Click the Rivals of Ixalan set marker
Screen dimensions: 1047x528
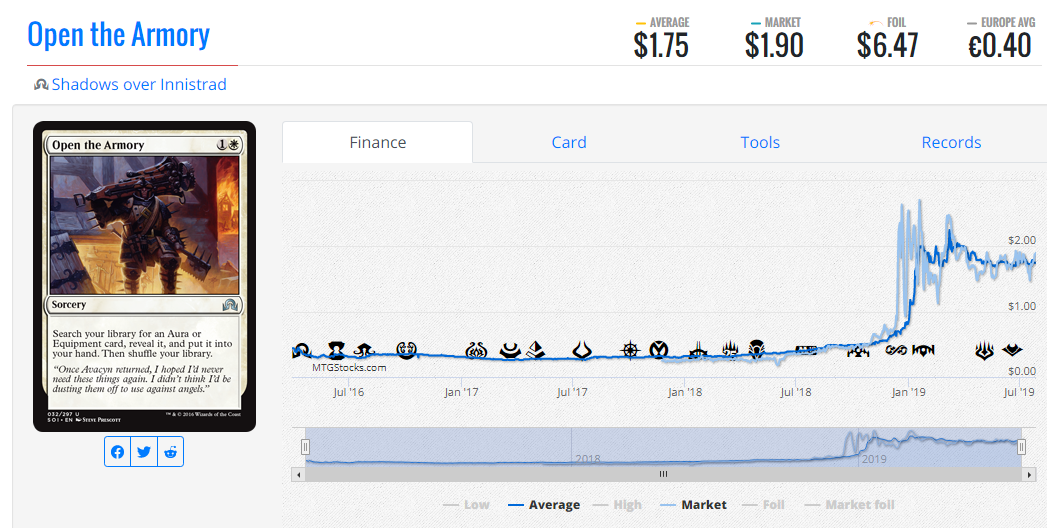pos(698,350)
